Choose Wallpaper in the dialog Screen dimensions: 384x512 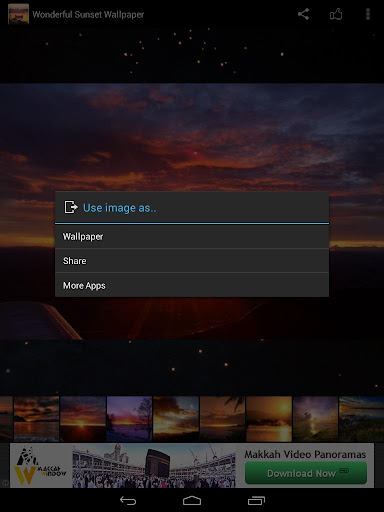192,237
